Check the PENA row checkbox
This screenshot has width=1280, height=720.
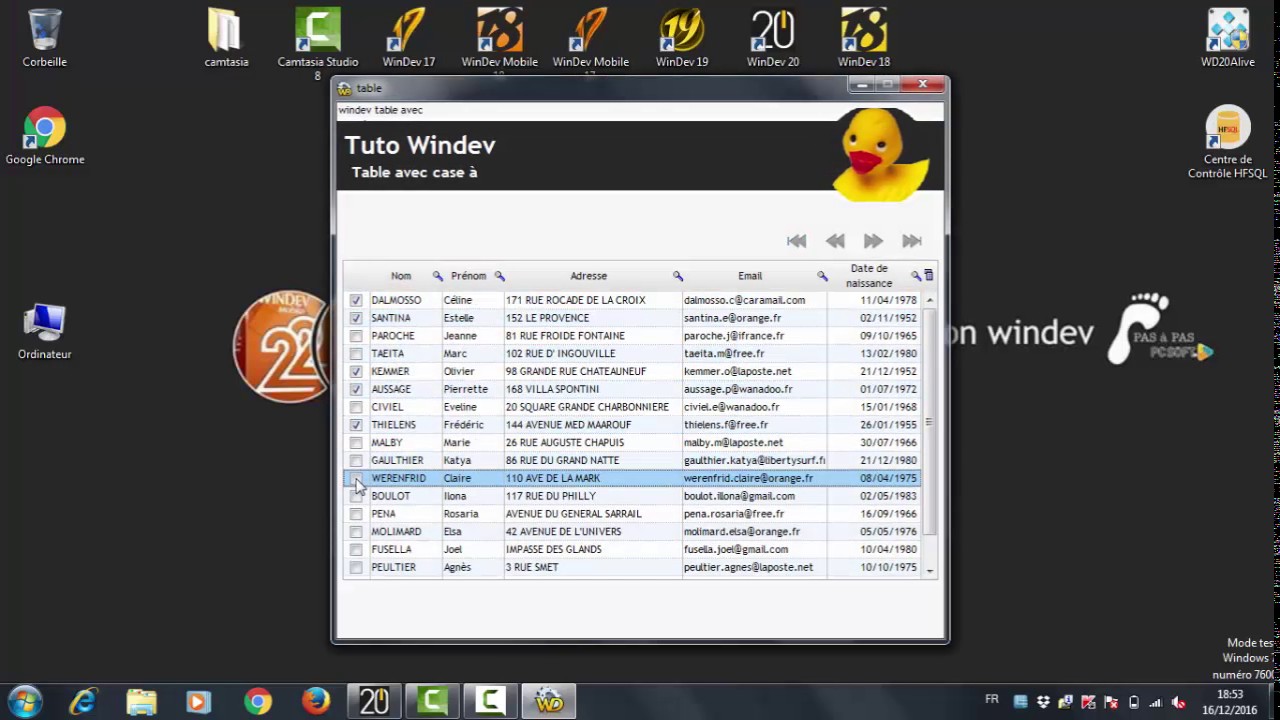coord(356,514)
